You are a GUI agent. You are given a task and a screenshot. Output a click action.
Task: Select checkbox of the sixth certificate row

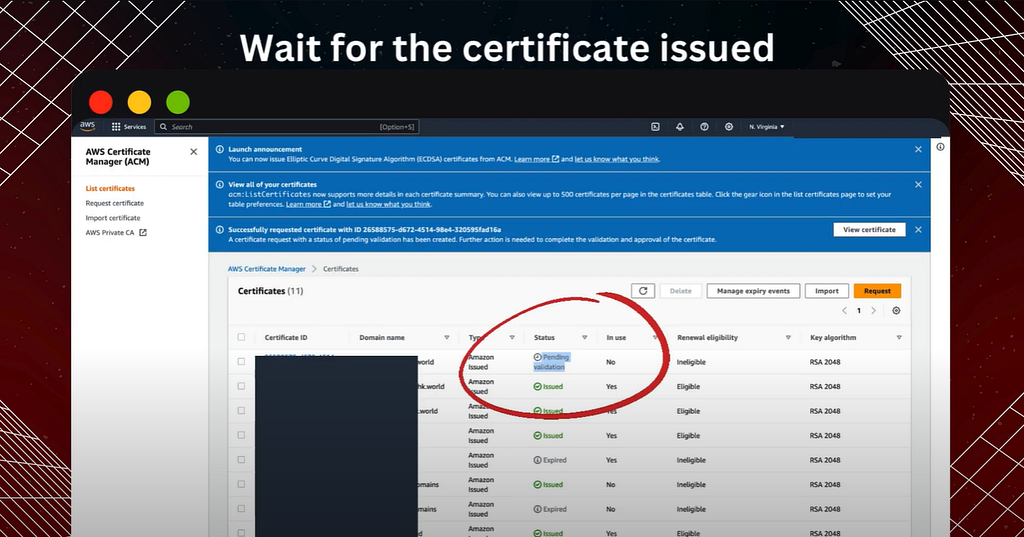(x=241, y=484)
